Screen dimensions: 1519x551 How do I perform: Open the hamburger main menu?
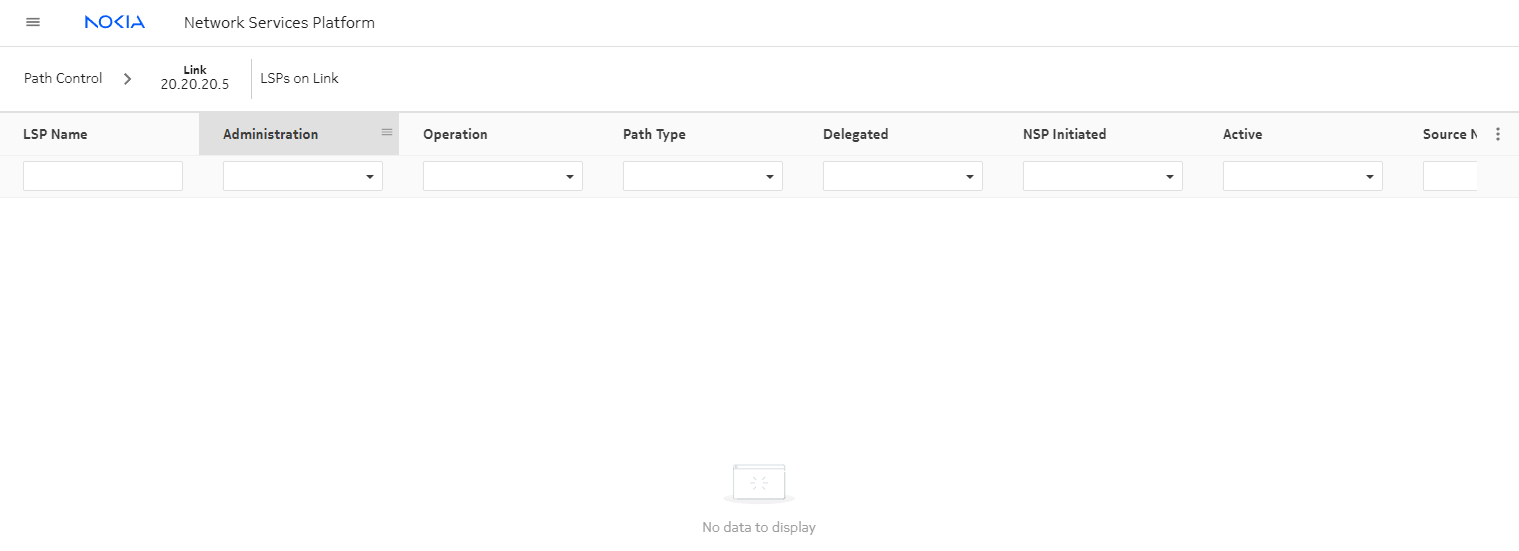click(x=33, y=22)
